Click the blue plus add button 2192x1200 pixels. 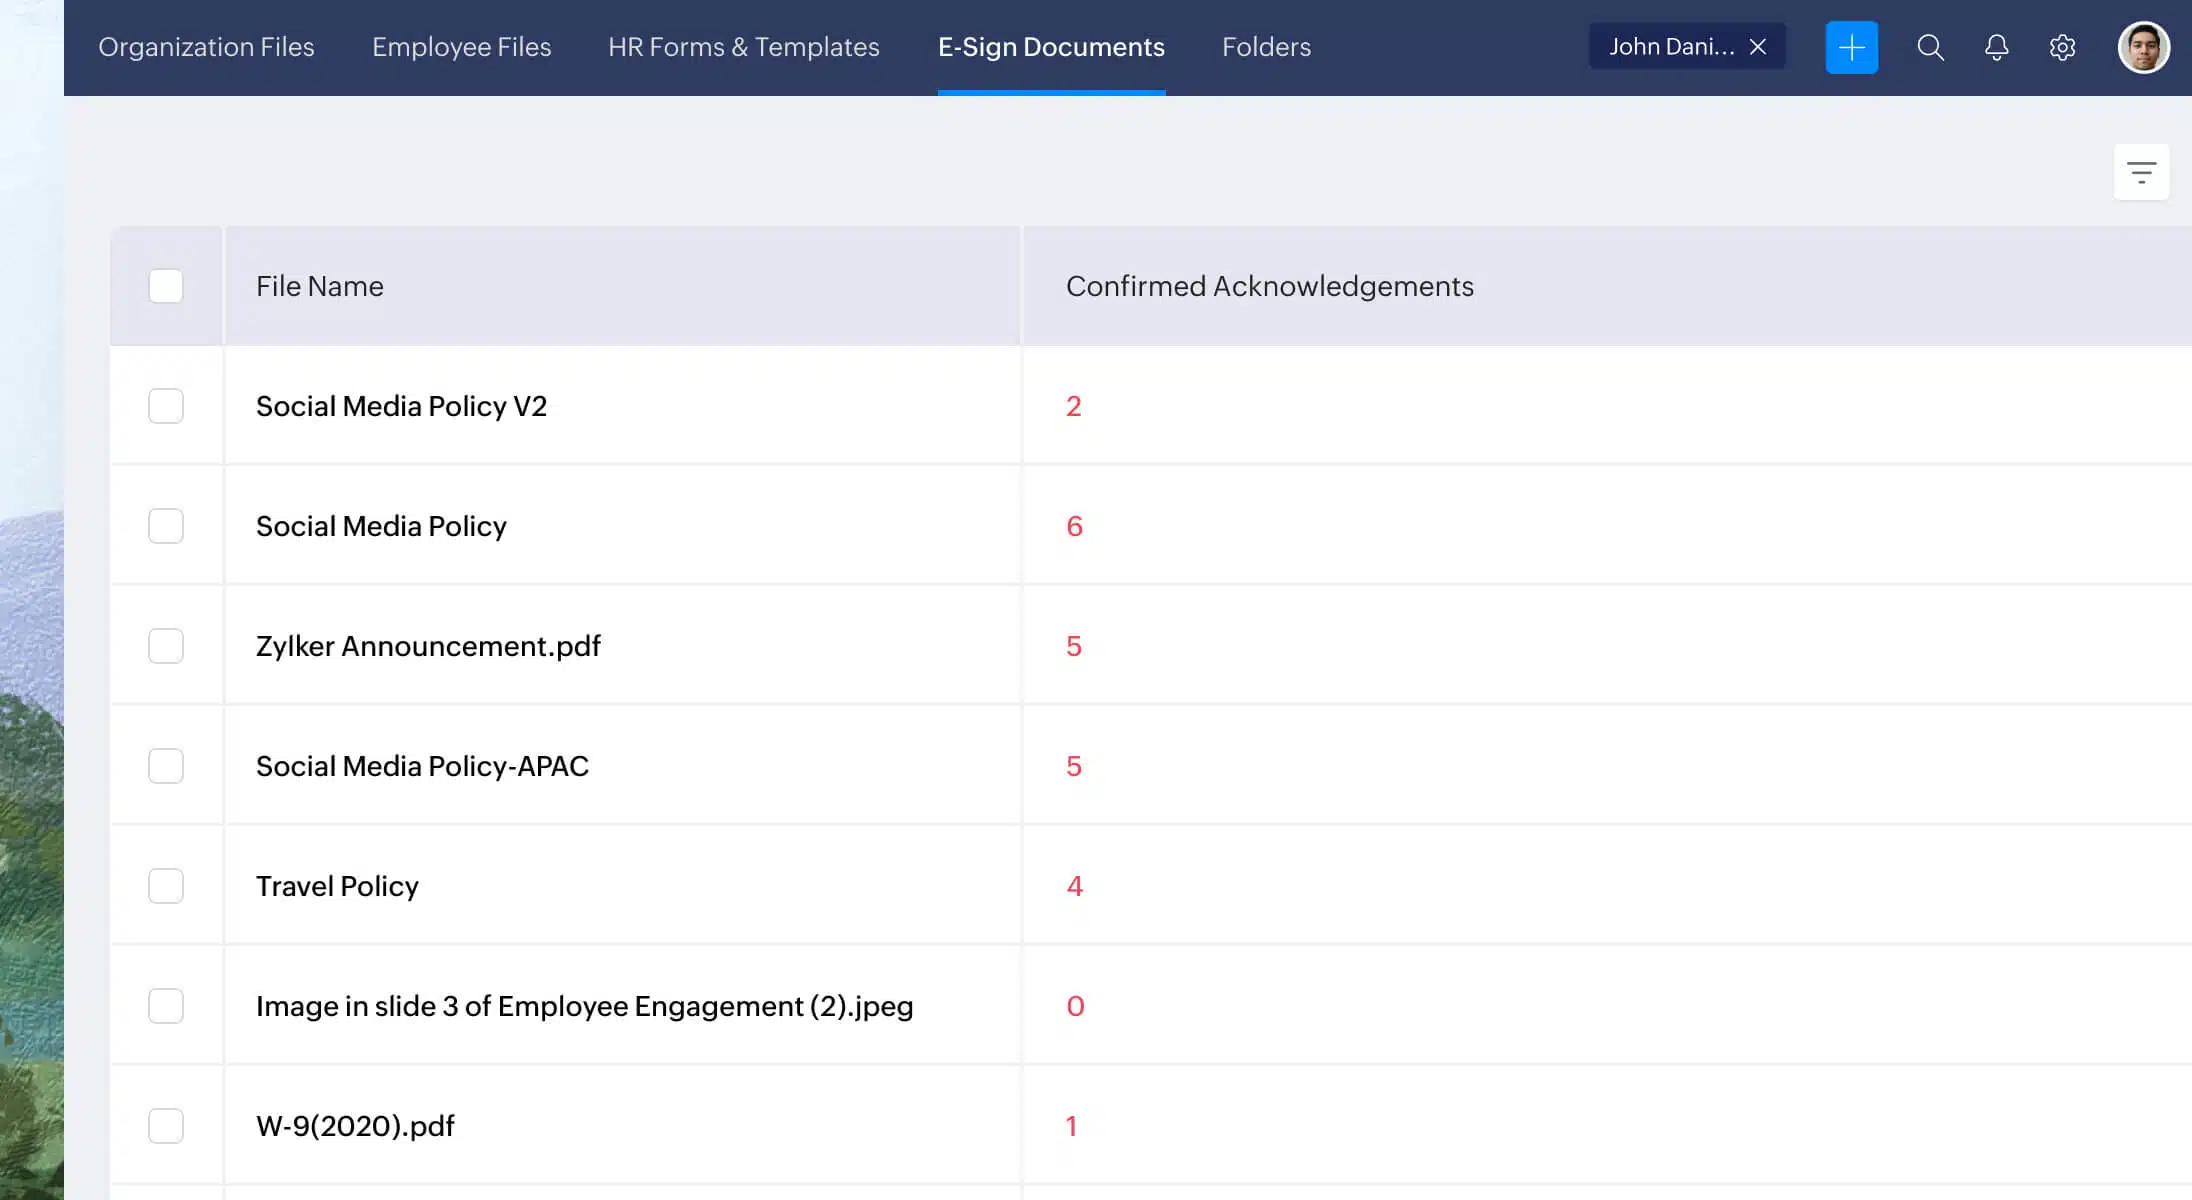(1851, 47)
